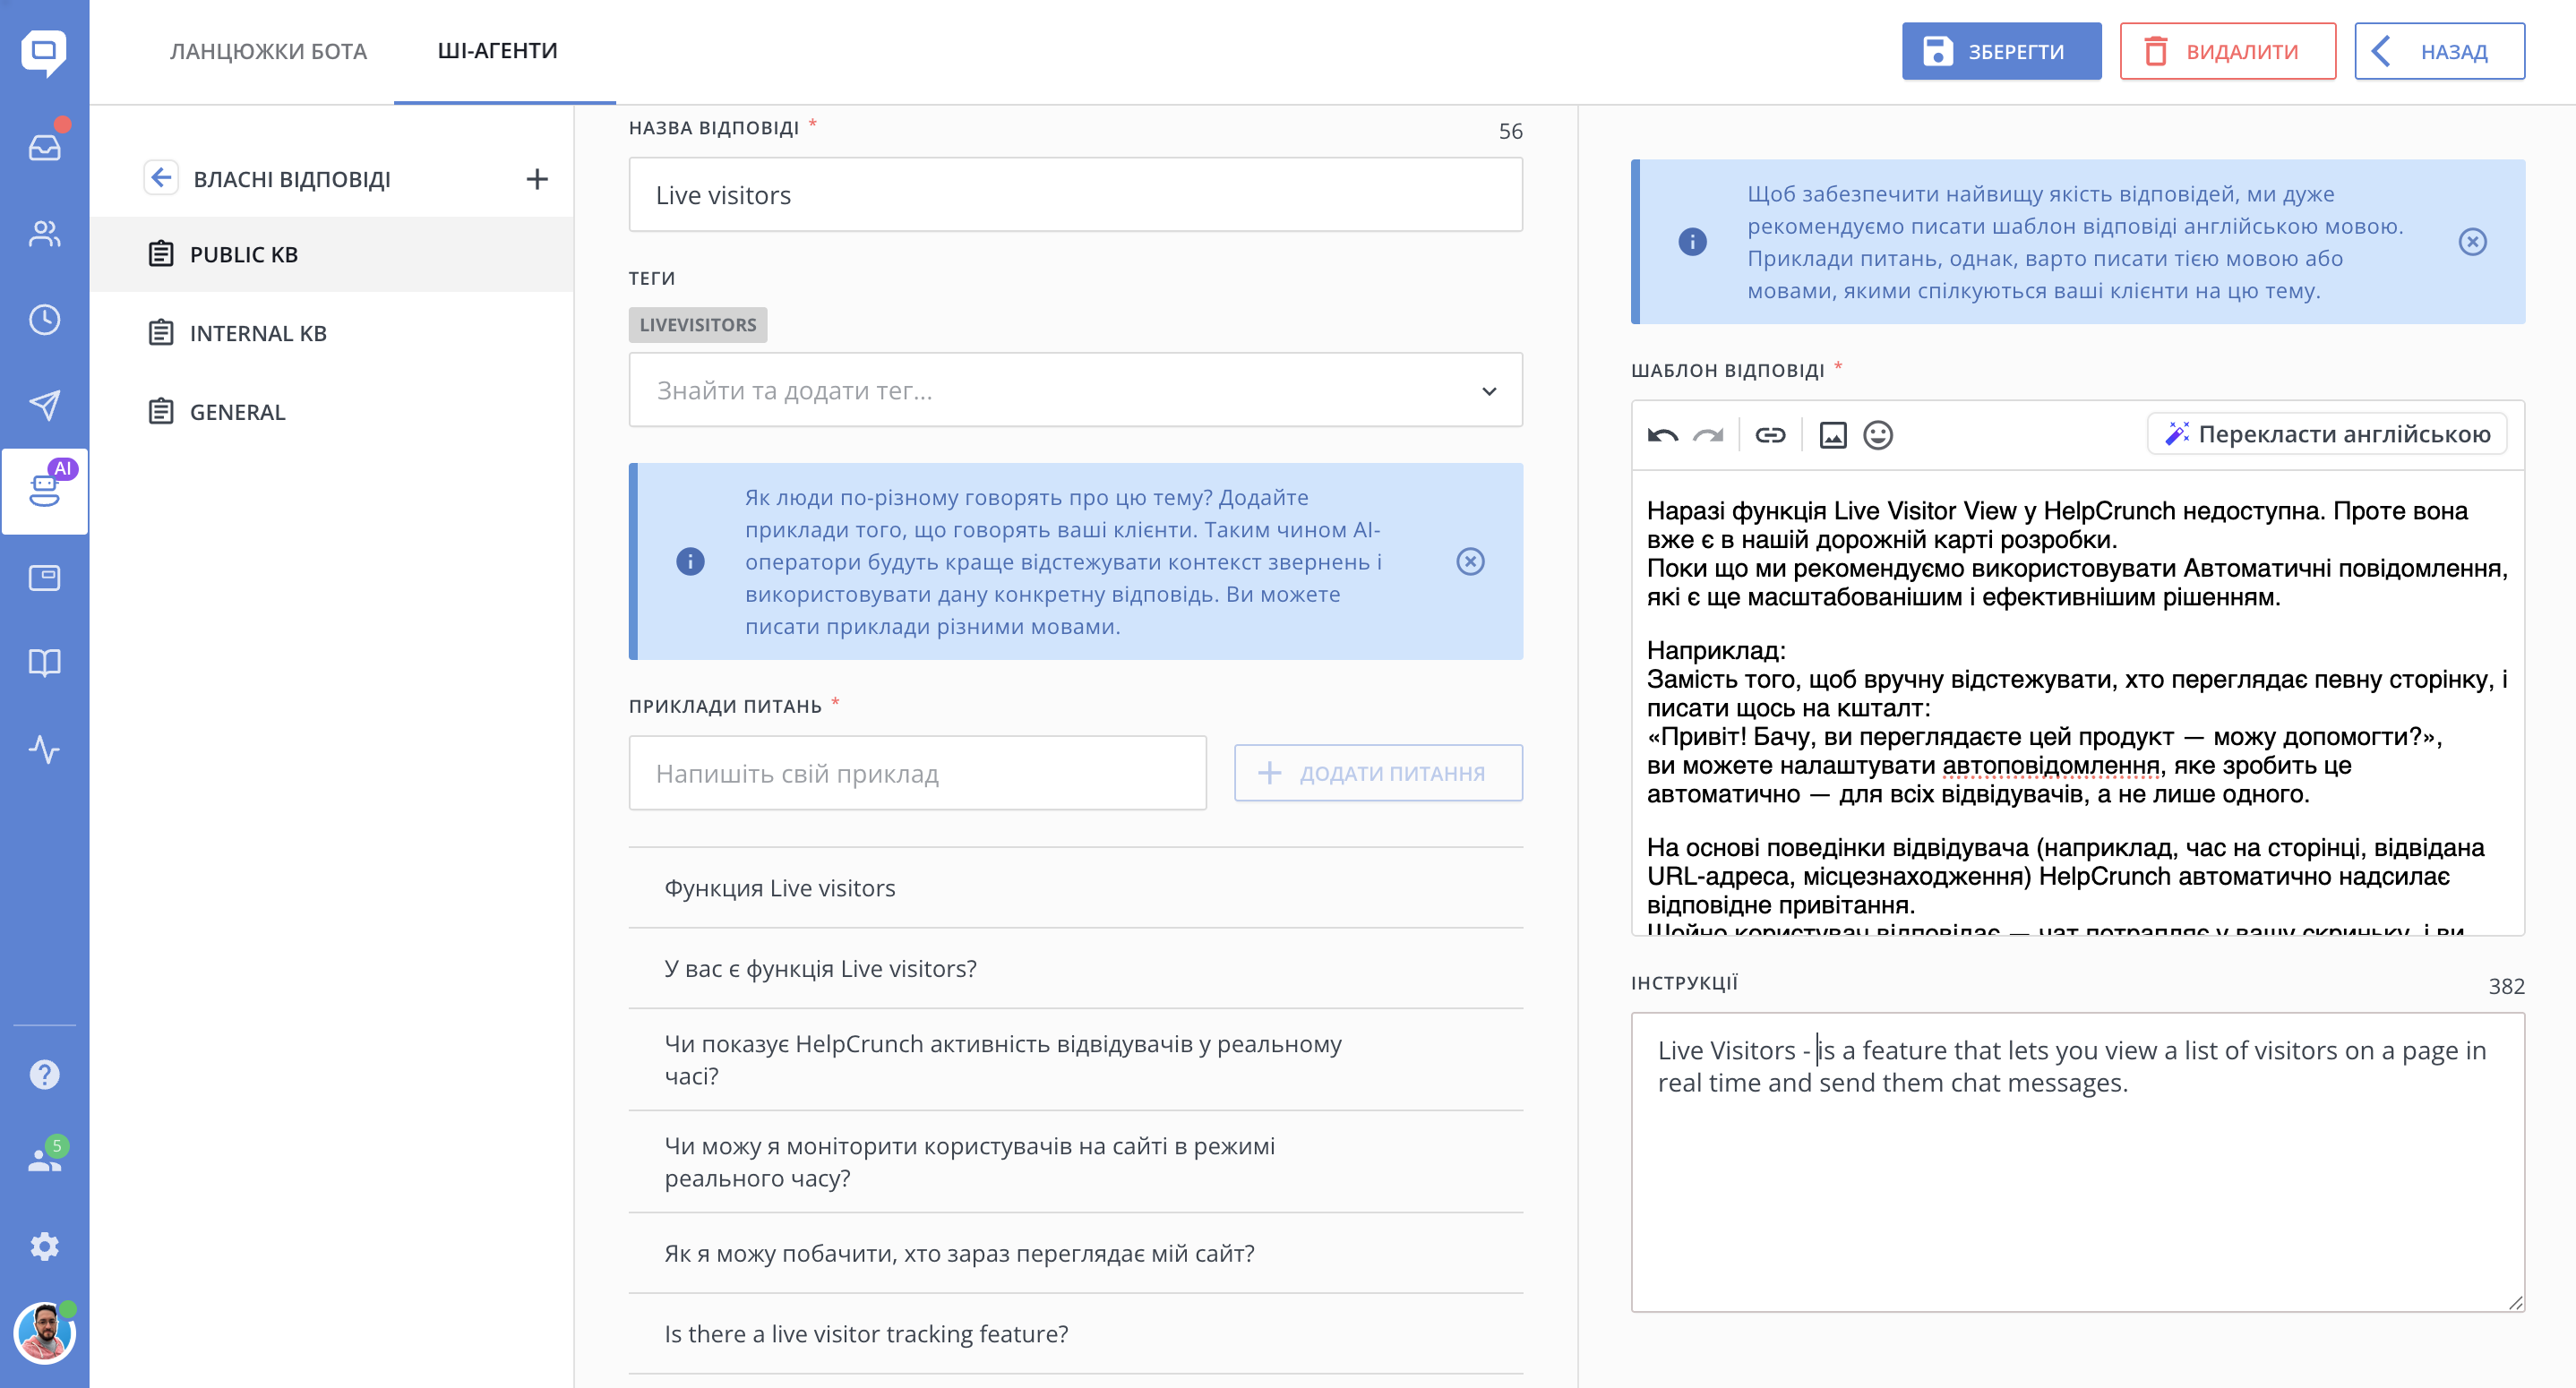Screen dimensions: 2576x1388
Task: Select question 'Чи можу я моніторити користувачів'
Action: [x=1075, y=1162]
